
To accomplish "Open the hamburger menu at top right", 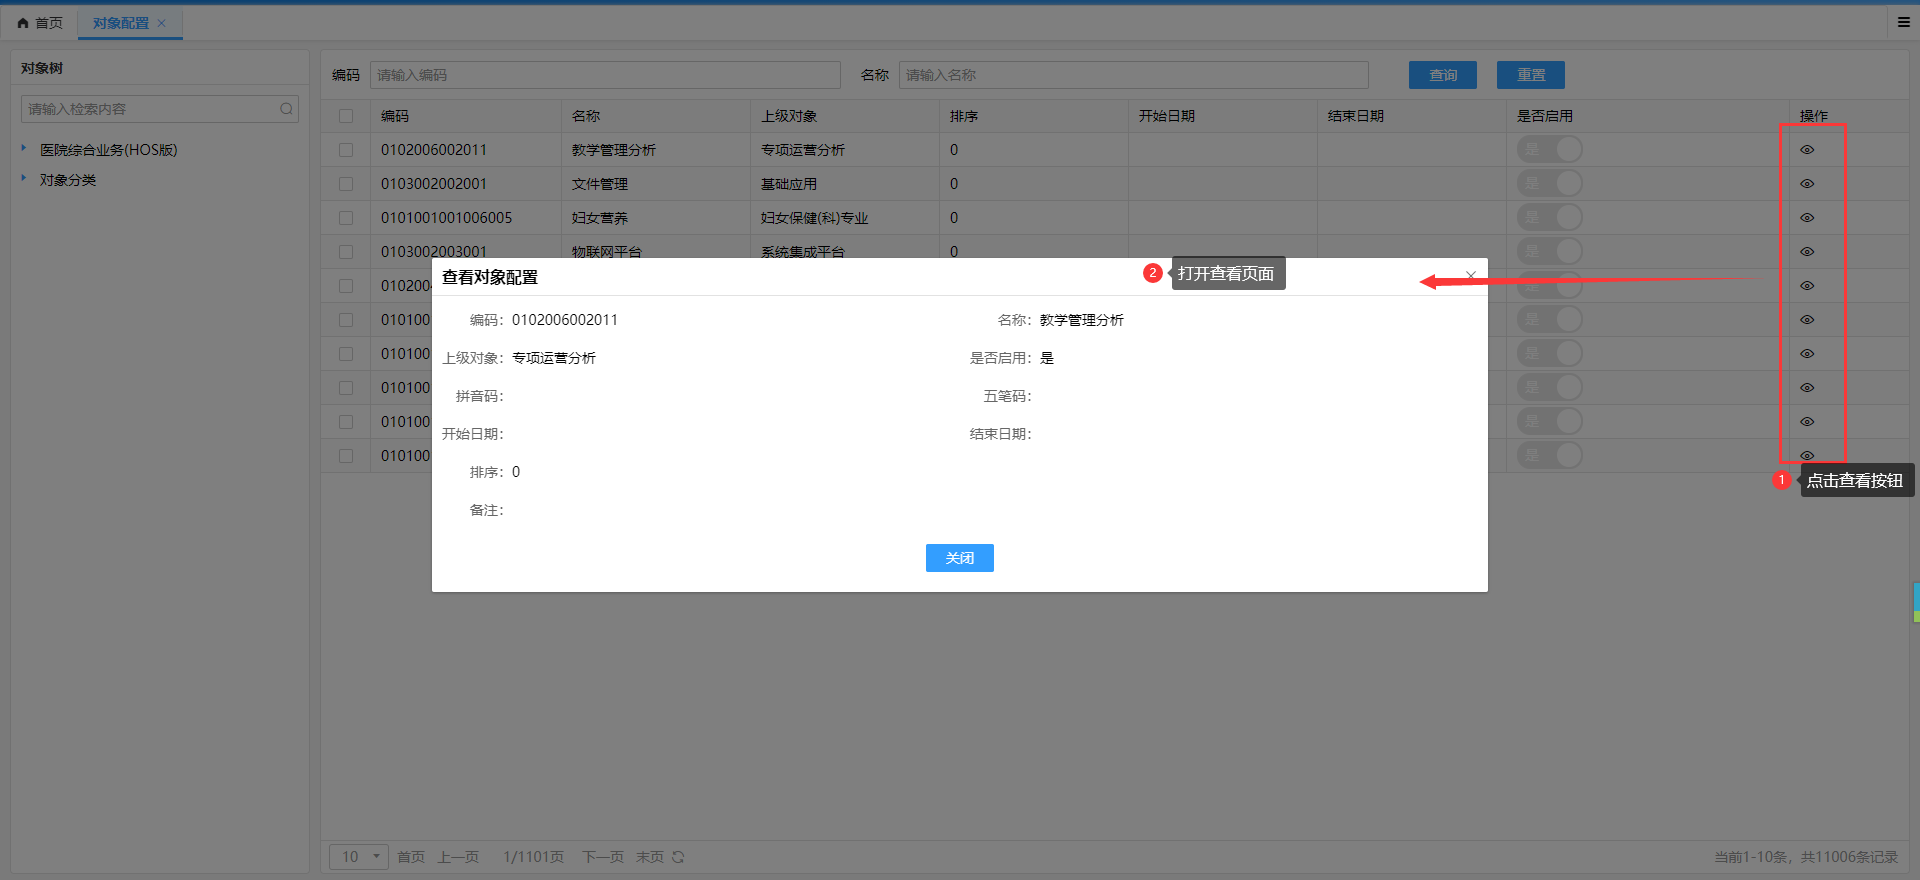I will click(x=1903, y=22).
